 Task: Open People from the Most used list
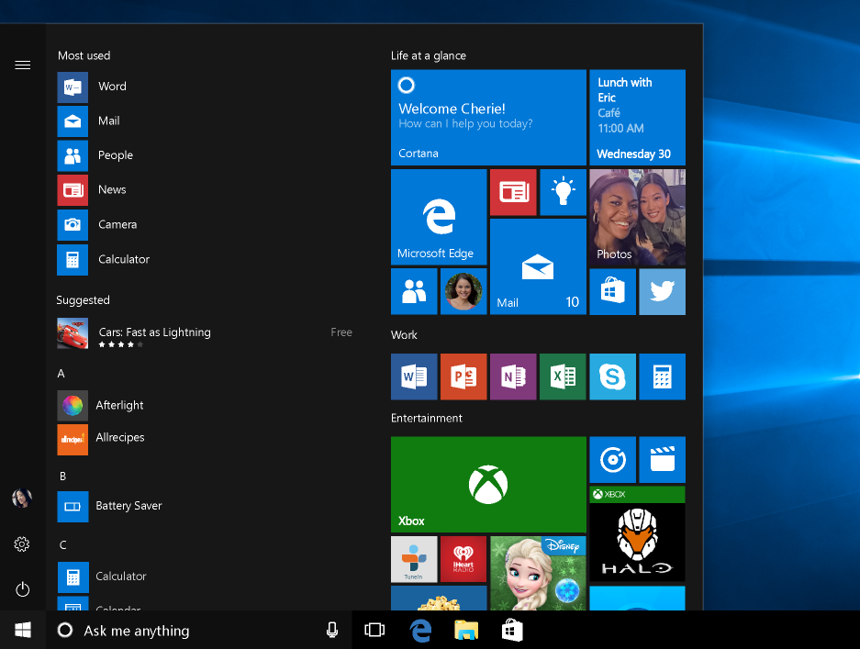(x=204, y=156)
